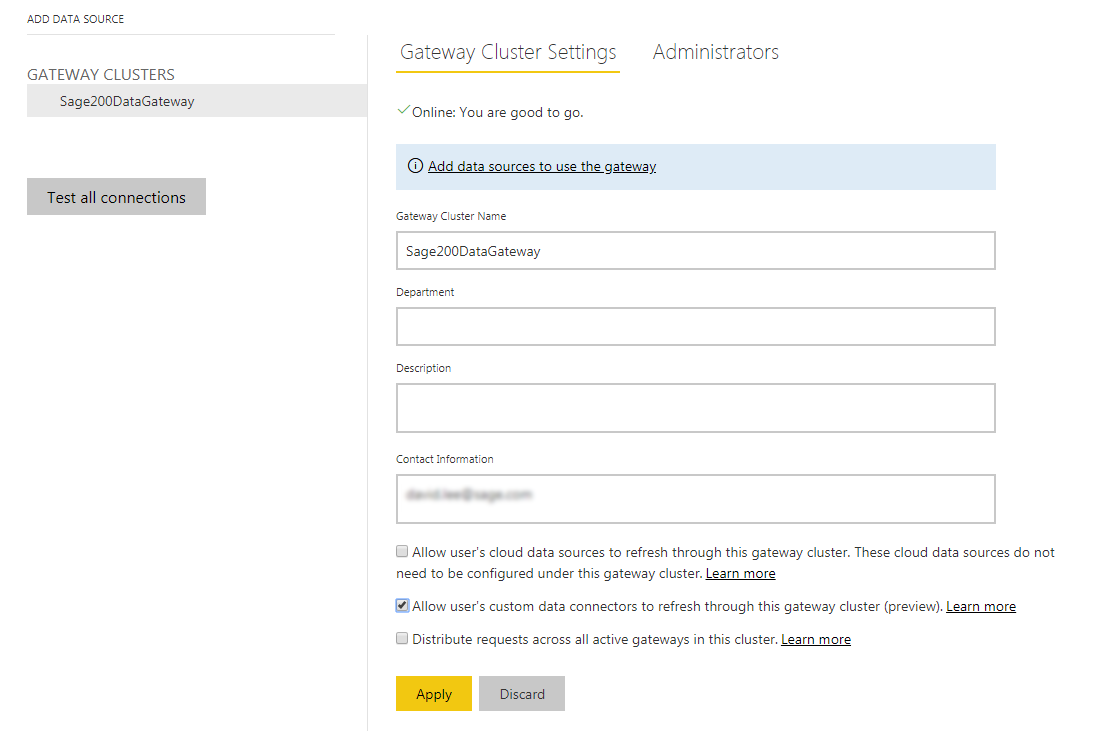This screenshot has width=1096, height=731.
Task: Click the info icon beside the gateway notice
Action: tap(415, 165)
